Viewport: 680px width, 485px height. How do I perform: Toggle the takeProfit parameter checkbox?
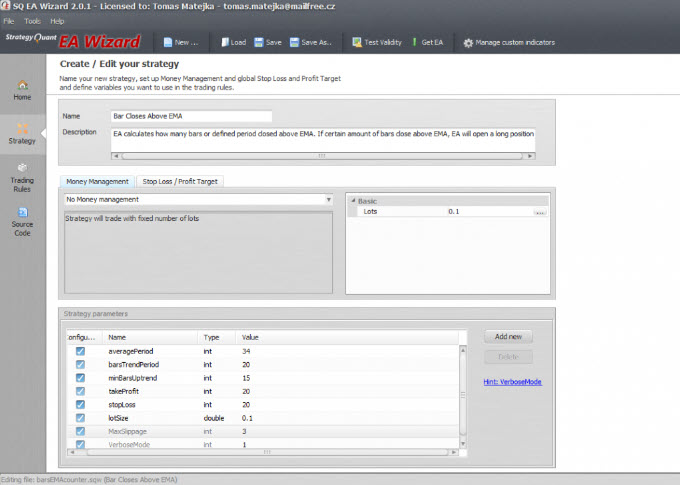point(80,391)
